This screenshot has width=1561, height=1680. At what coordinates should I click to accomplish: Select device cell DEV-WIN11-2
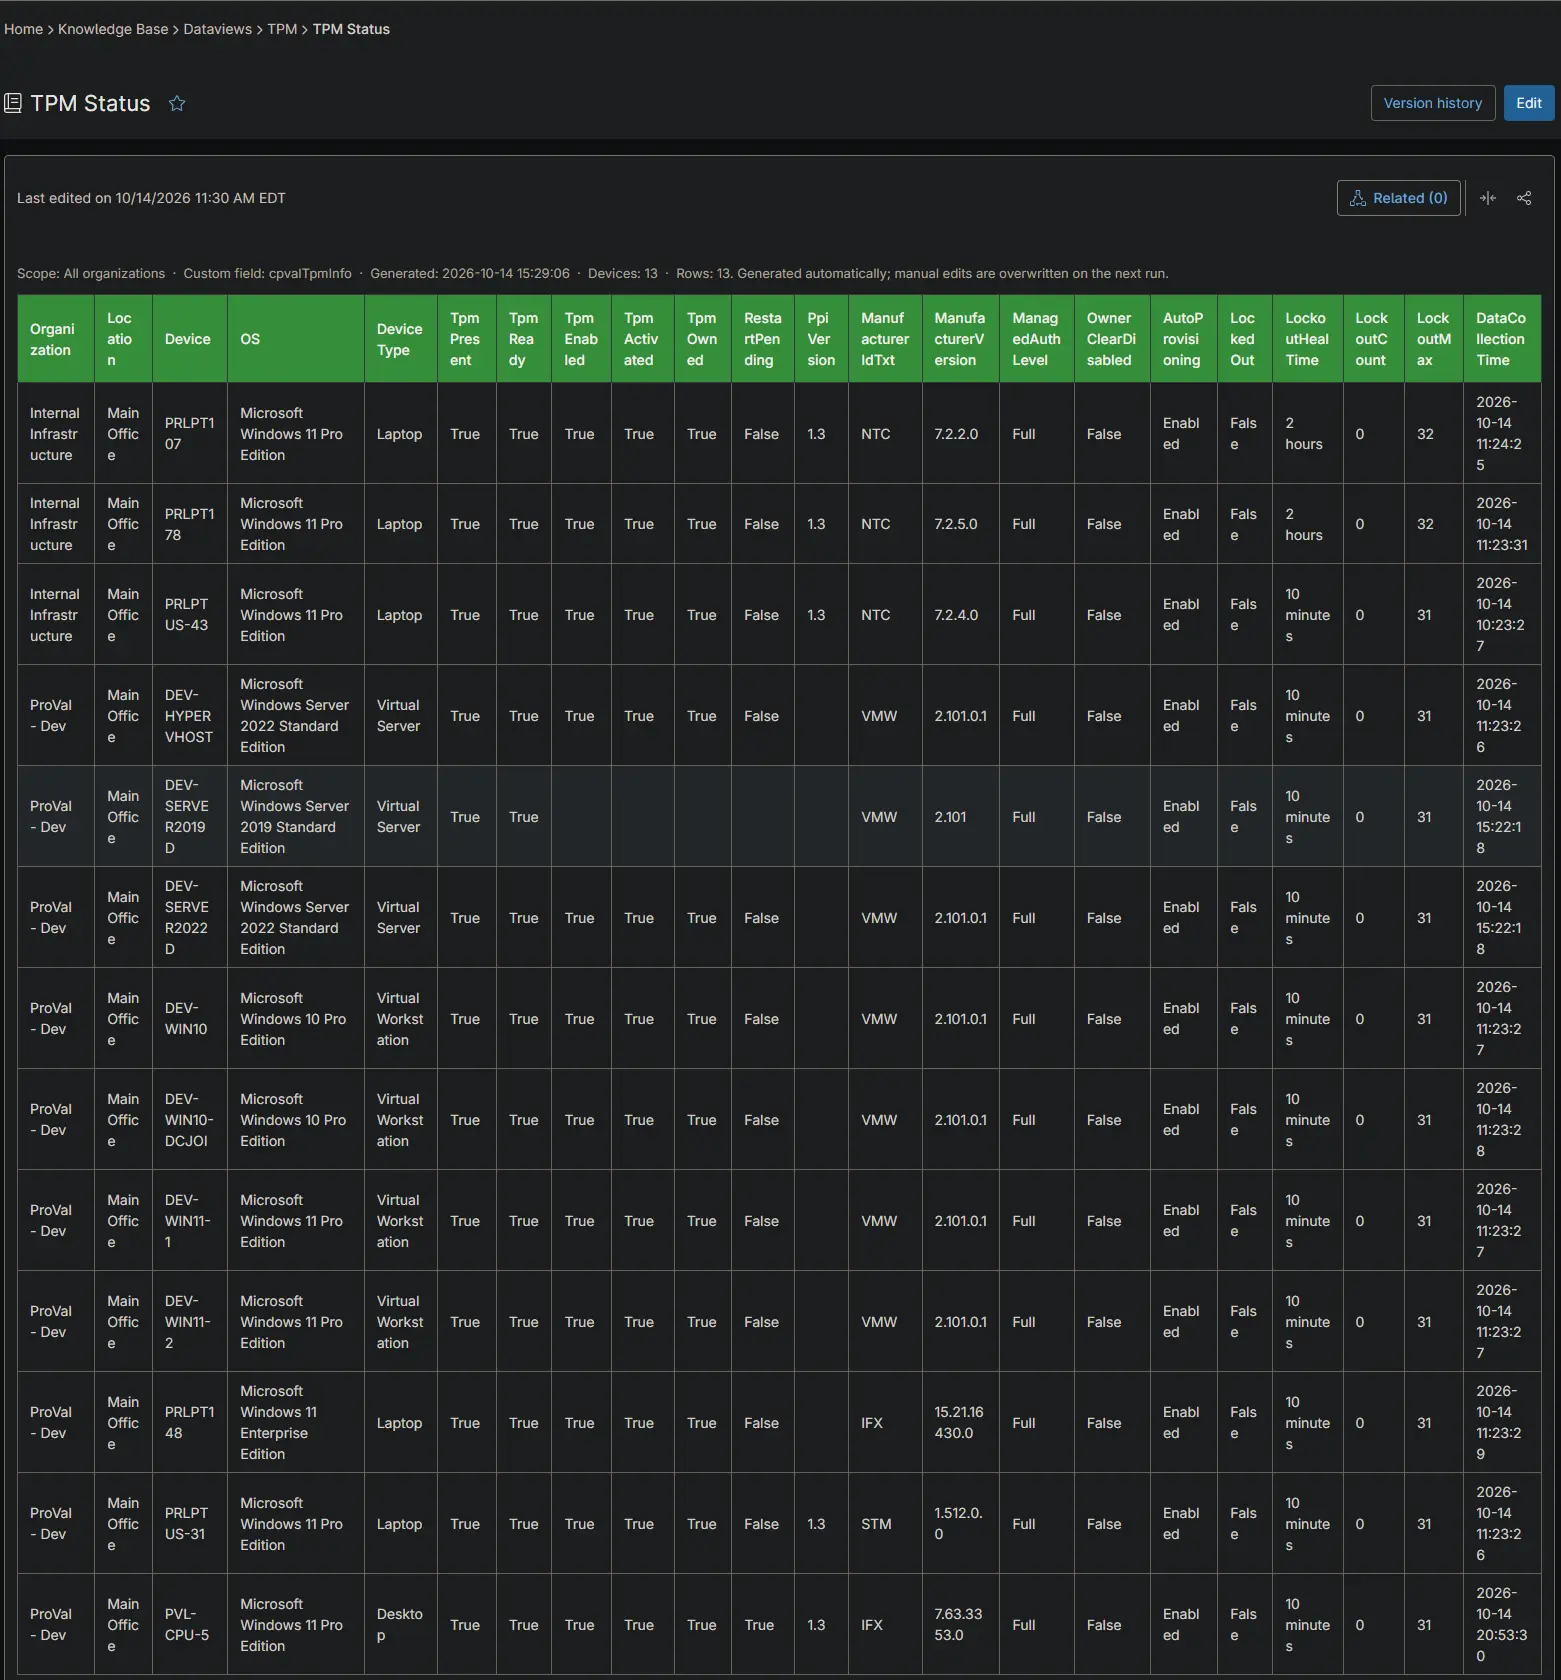tap(190, 1322)
